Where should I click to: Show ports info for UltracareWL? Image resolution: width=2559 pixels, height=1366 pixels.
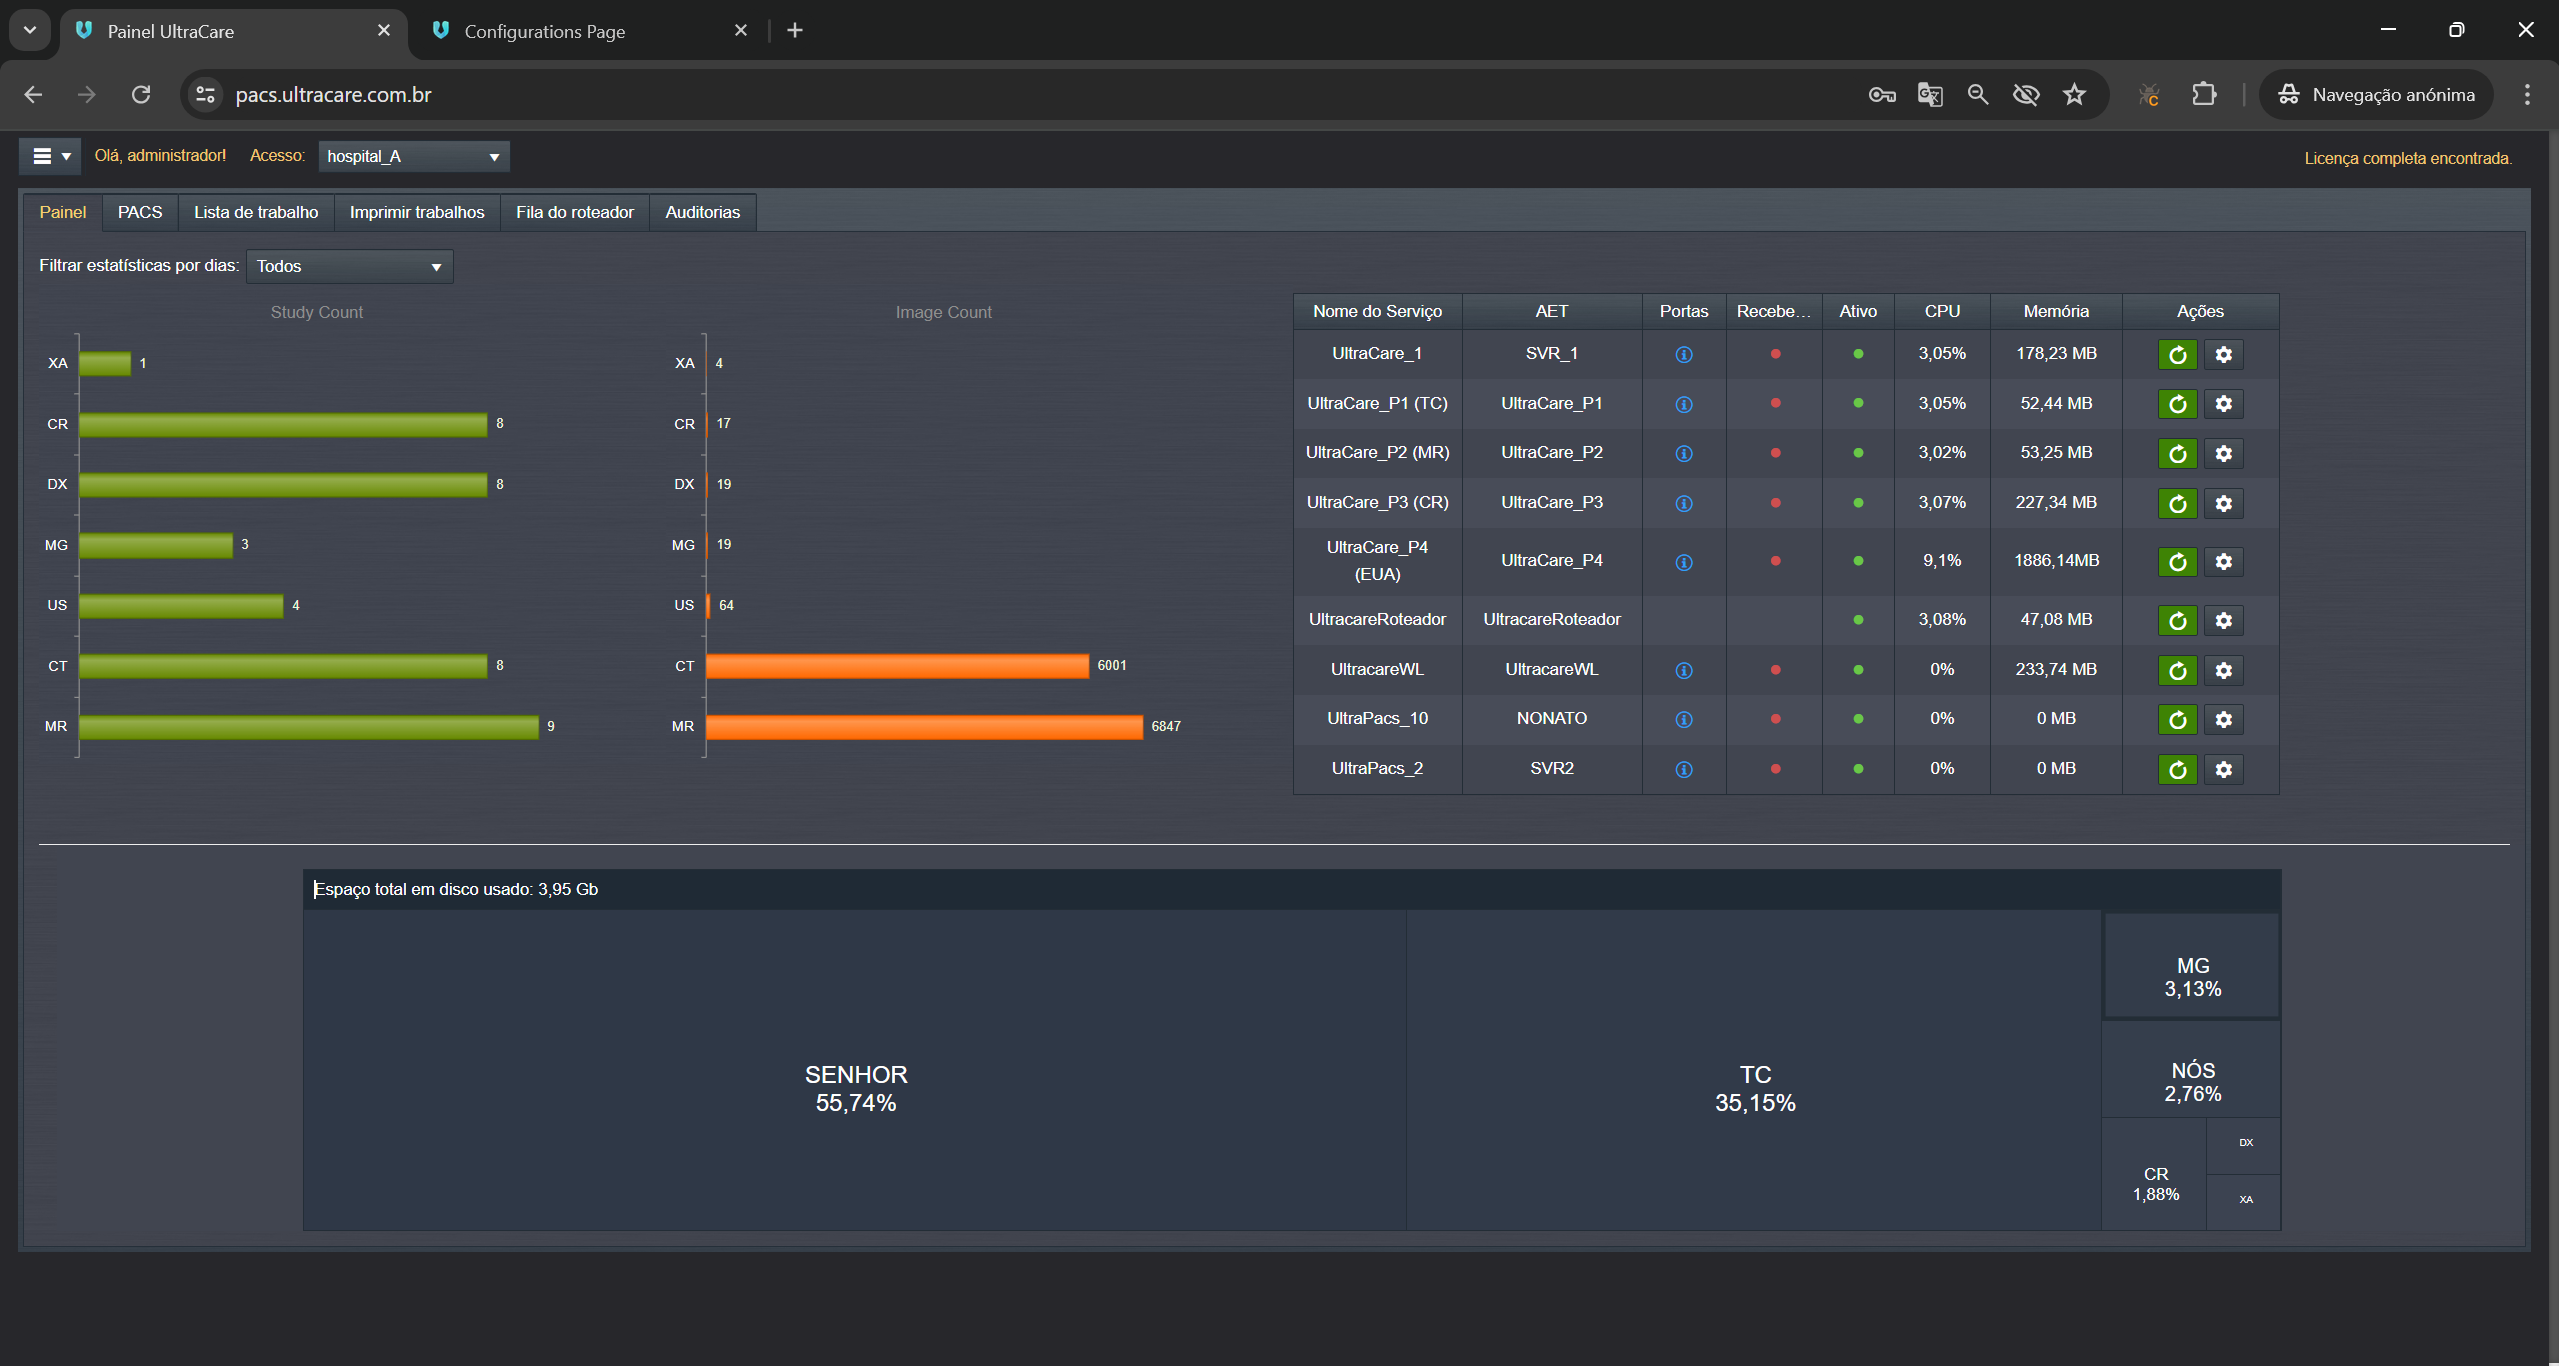[1683, 670]
